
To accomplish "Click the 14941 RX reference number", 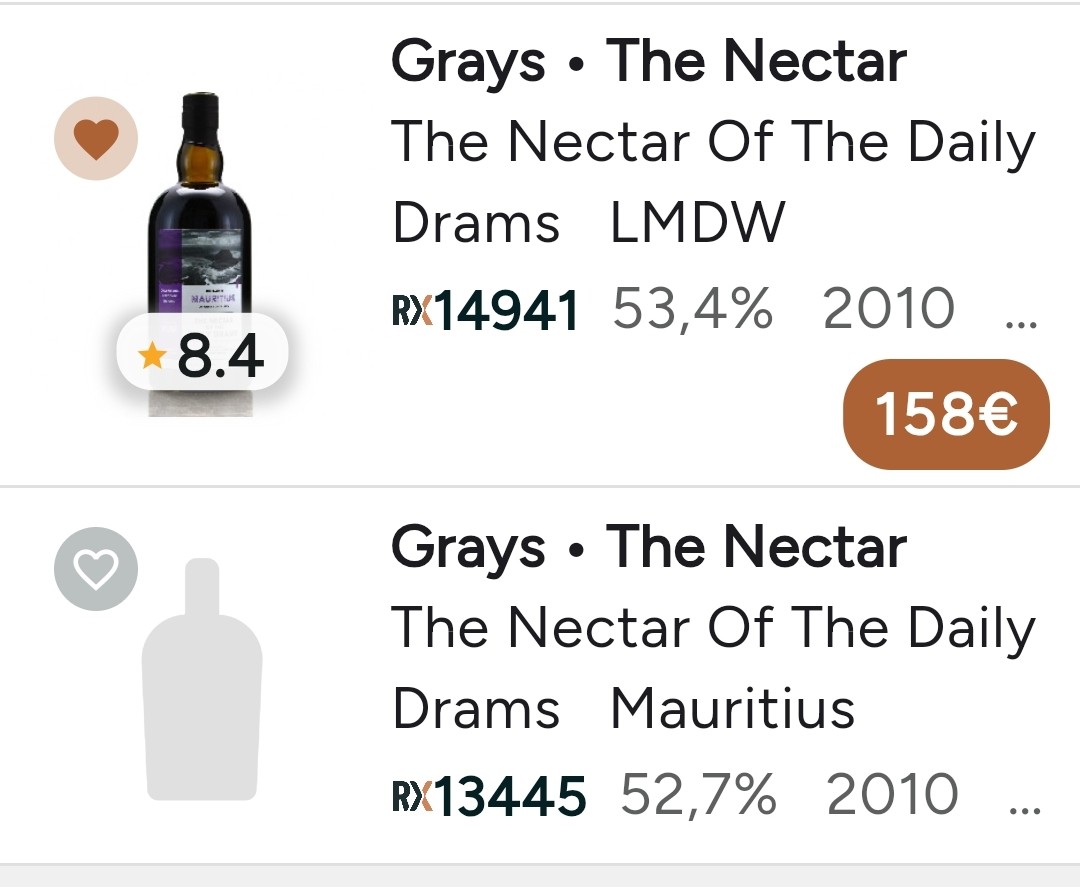I will point(507,310).
